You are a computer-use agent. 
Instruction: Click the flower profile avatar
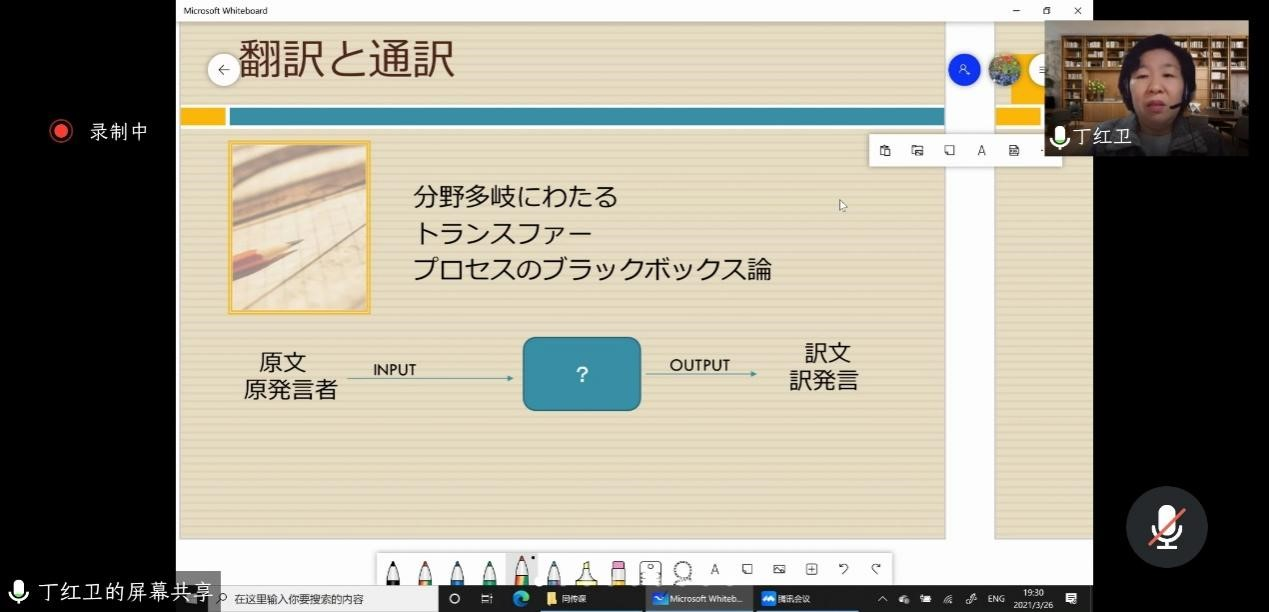pyautogui.click(x=1004, y=70)
